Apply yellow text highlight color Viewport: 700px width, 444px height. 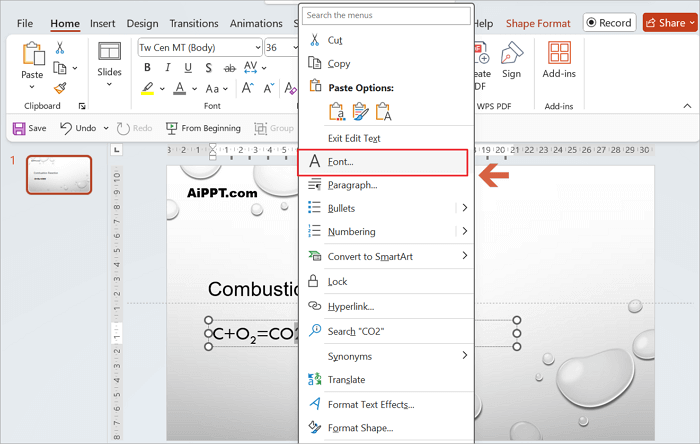coord(147,88)
